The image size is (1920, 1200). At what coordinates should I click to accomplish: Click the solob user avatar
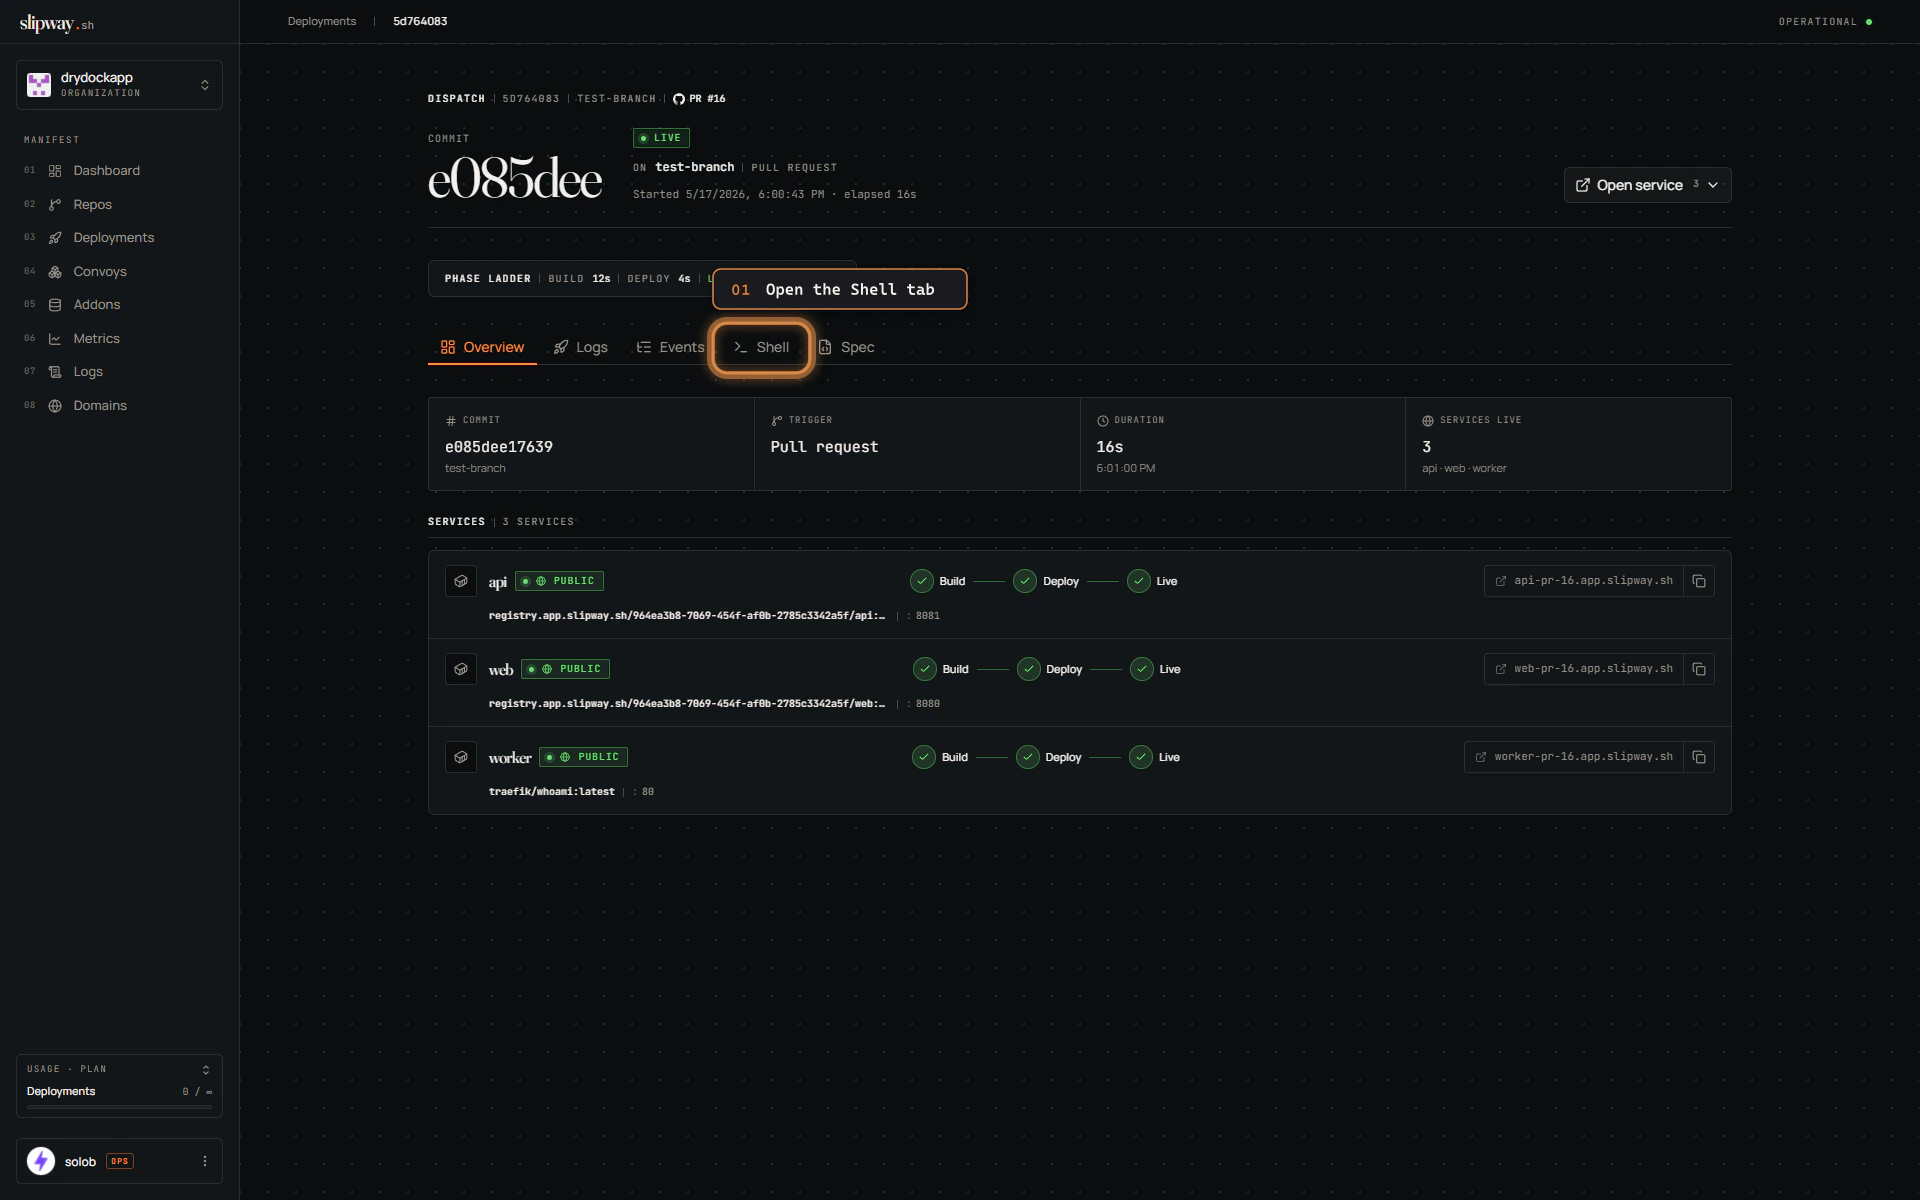tap(41, 1161)
